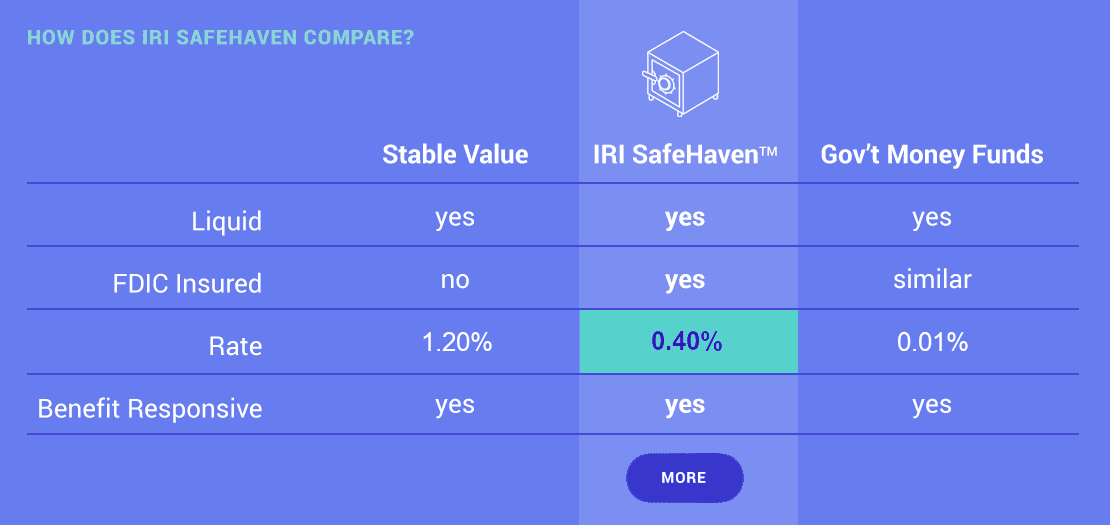Viewport: 1110px width, 525px height.
Task: Click Stable Value's 'no' FDIC cell
Action: (455, 280)
